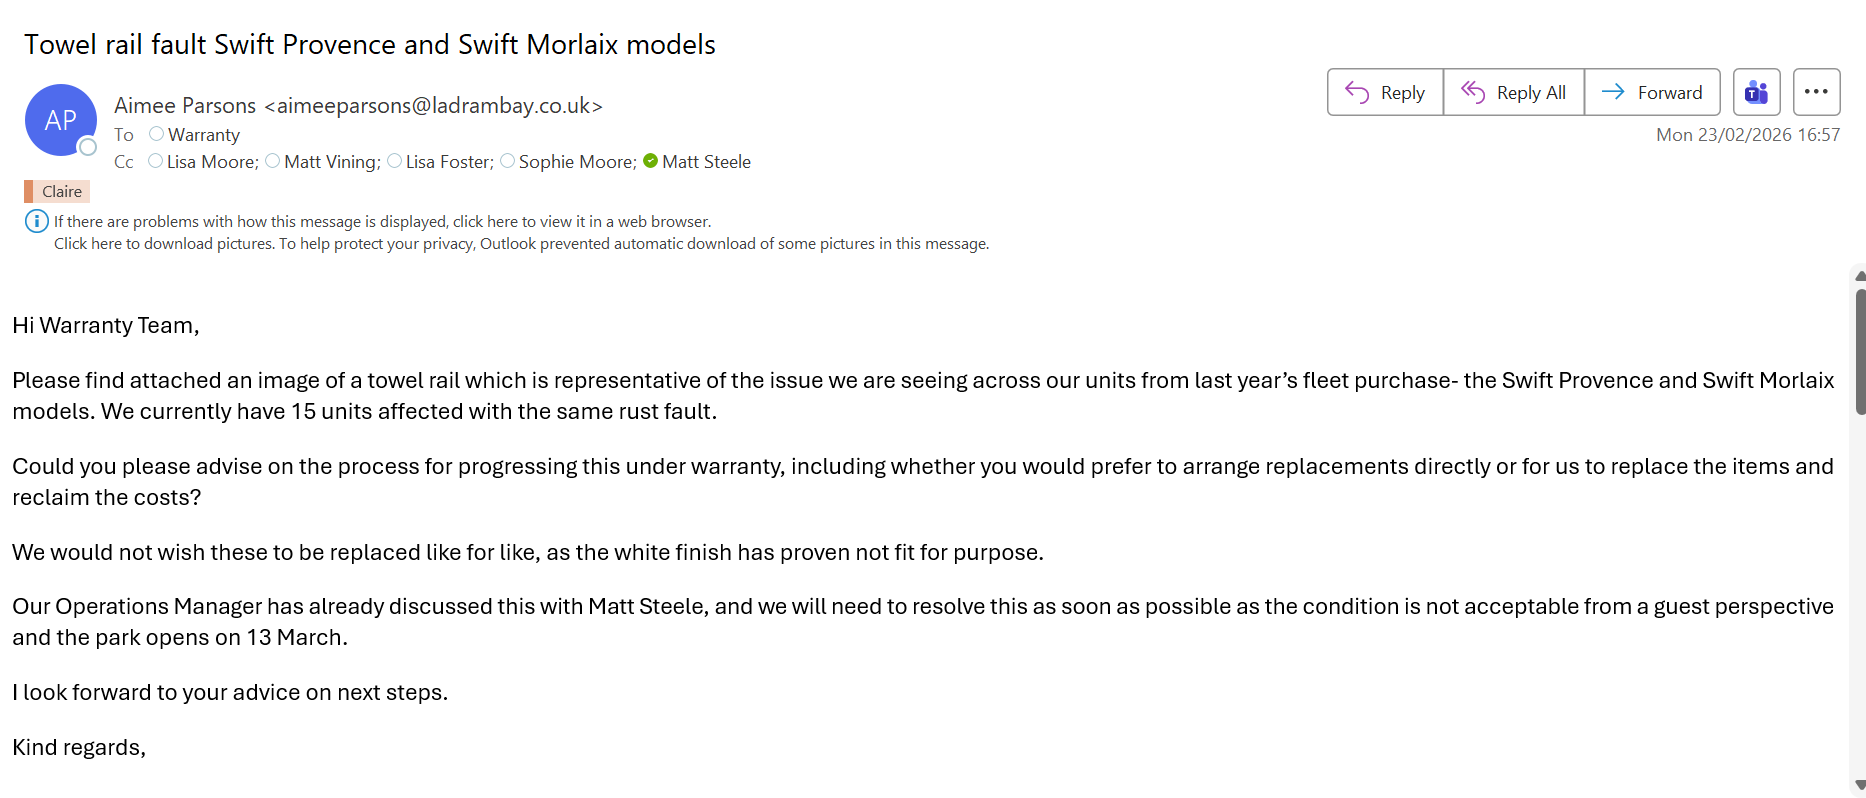
Task: Open the three-dots more actions menu
Action: (x=1816, y=92)
